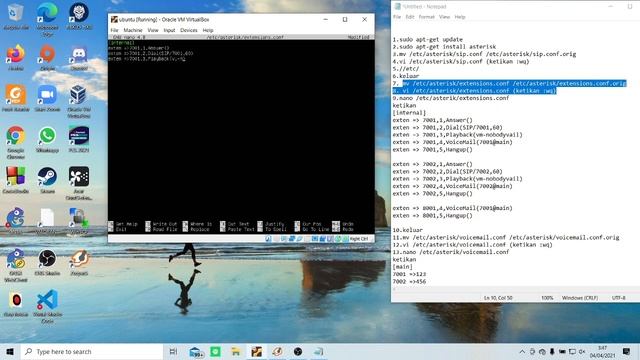Open the Foxit Reader desktop shortcut
This screenshot has height=360, width=640.
pos(16,99)
